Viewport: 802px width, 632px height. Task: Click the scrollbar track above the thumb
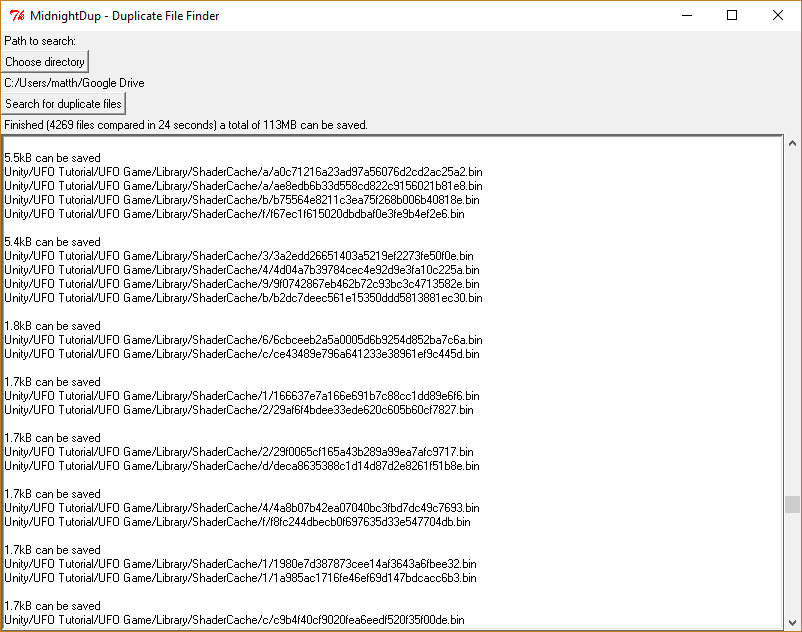tap(792, 320)
